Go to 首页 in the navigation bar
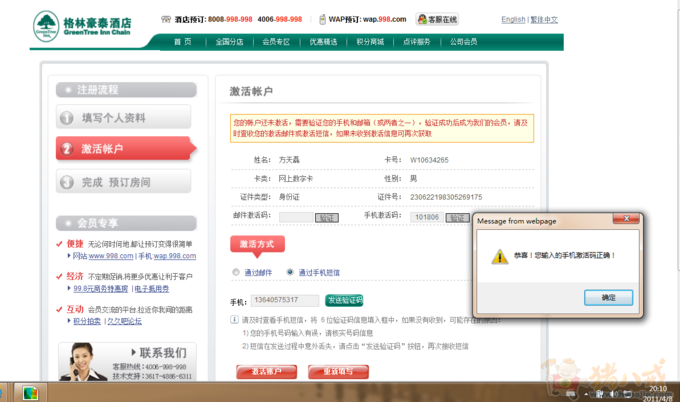 [x=183, y=42]
